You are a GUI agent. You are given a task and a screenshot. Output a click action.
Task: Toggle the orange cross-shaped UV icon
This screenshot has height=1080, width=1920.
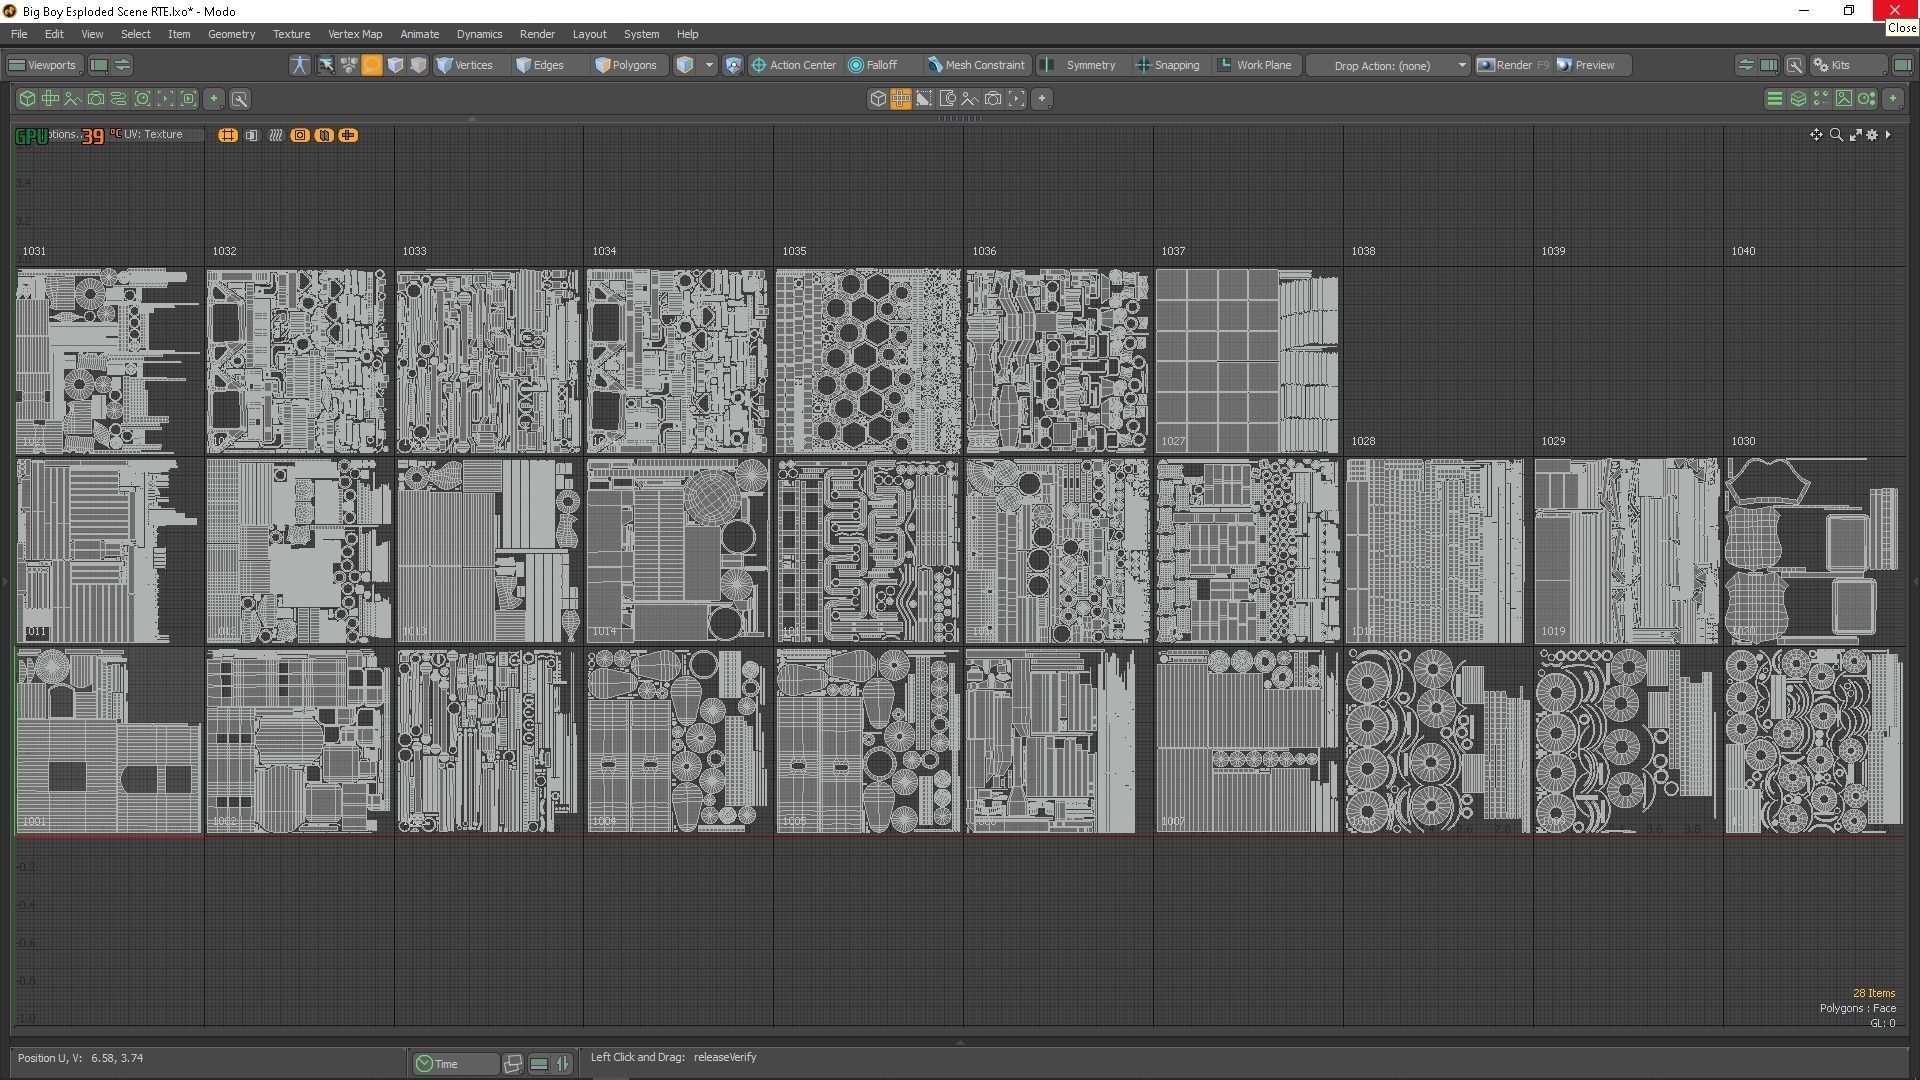[x=348, y=135]
